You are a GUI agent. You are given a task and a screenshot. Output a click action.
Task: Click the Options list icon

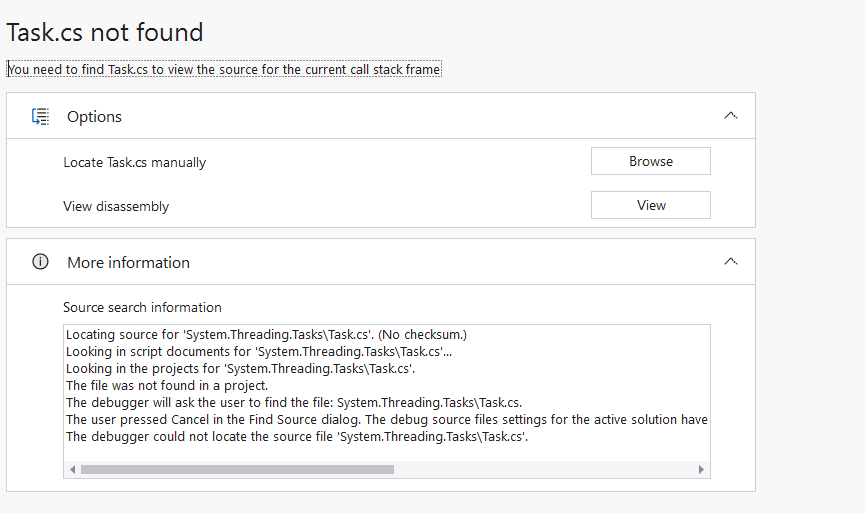pos(40,116)
